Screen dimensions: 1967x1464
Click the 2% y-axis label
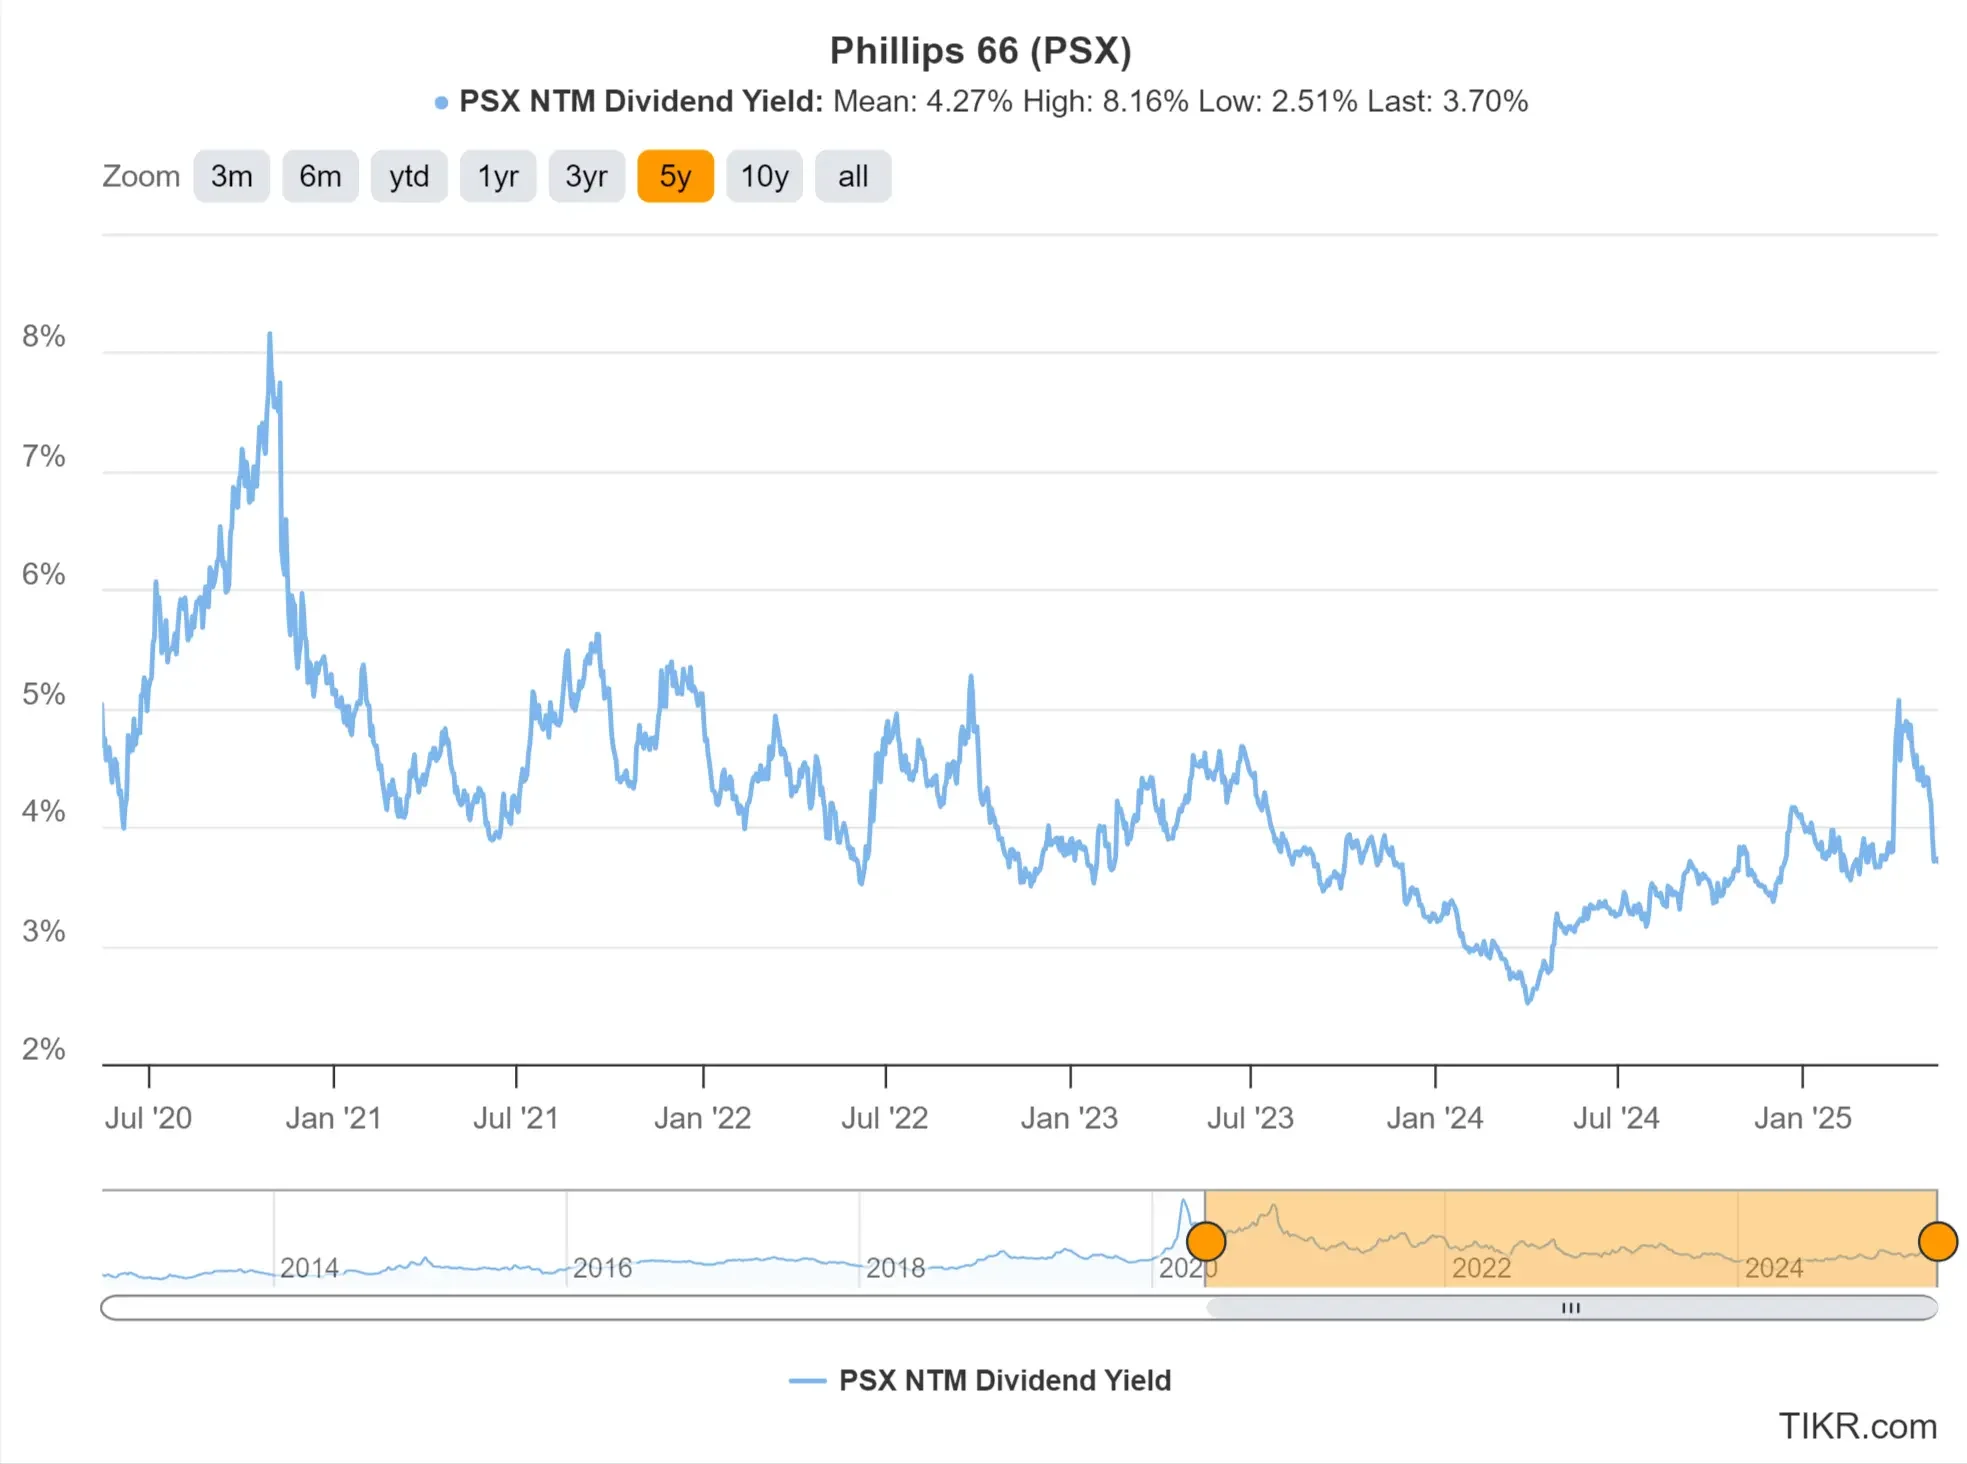(44, 1050)
